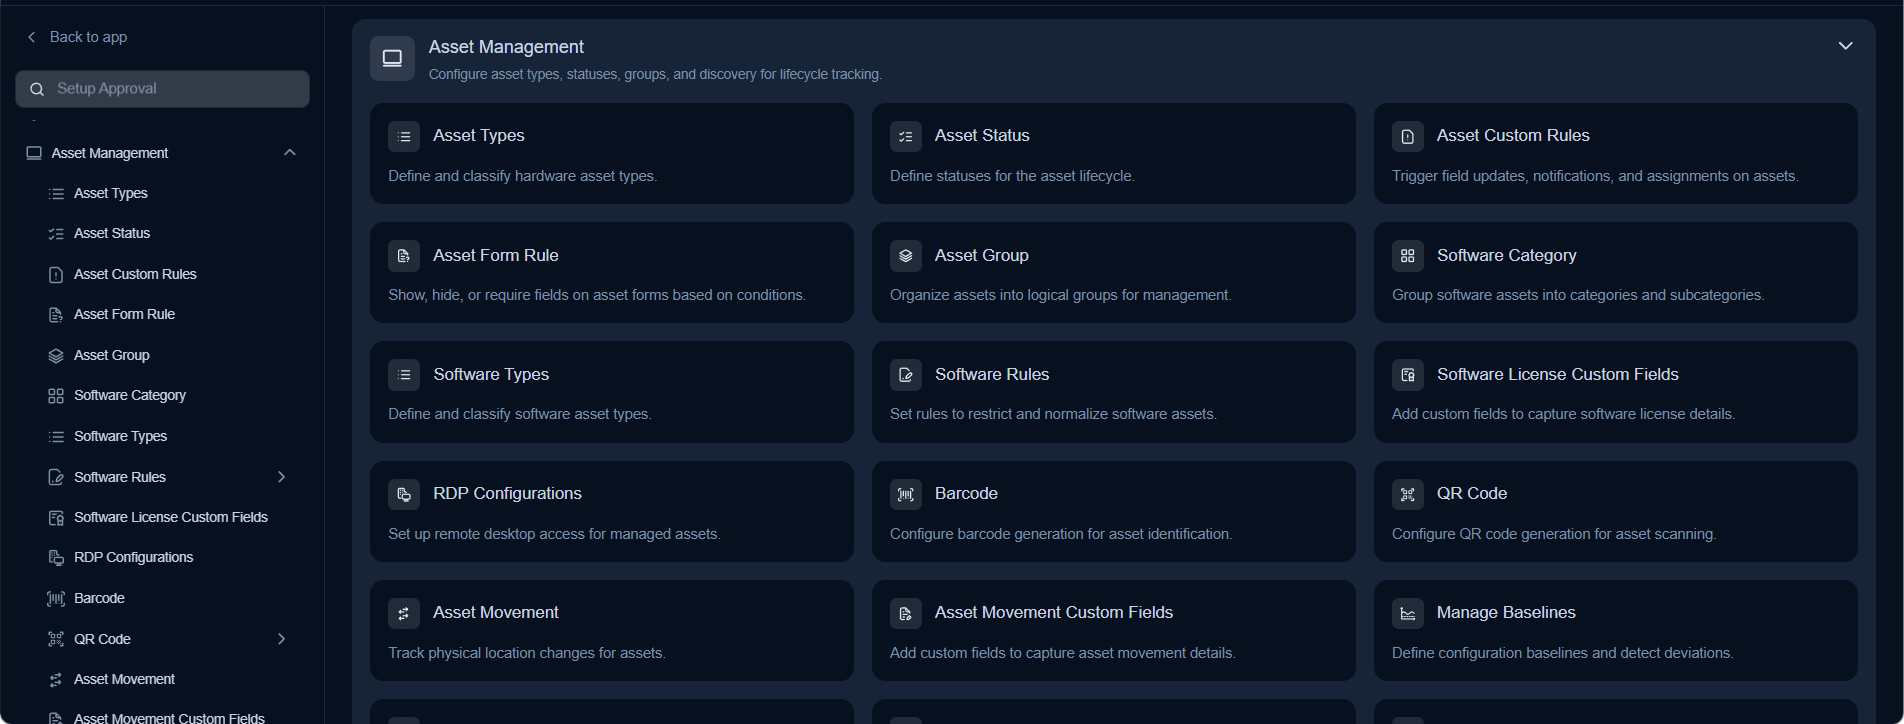Click the search magnifier icon in sidebar
Viewport: 1904px width, 724px height.
click(37, 89)
